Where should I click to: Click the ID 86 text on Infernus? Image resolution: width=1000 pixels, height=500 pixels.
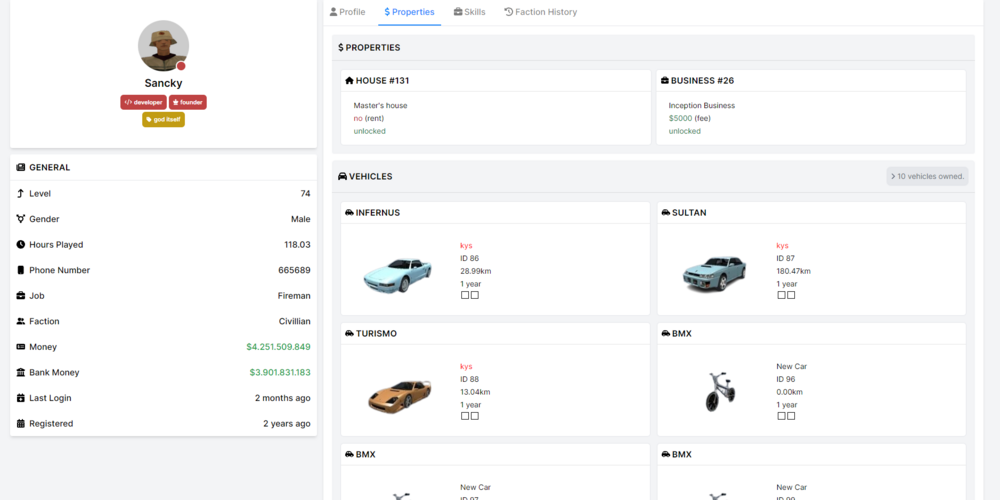tap(469, 258)
